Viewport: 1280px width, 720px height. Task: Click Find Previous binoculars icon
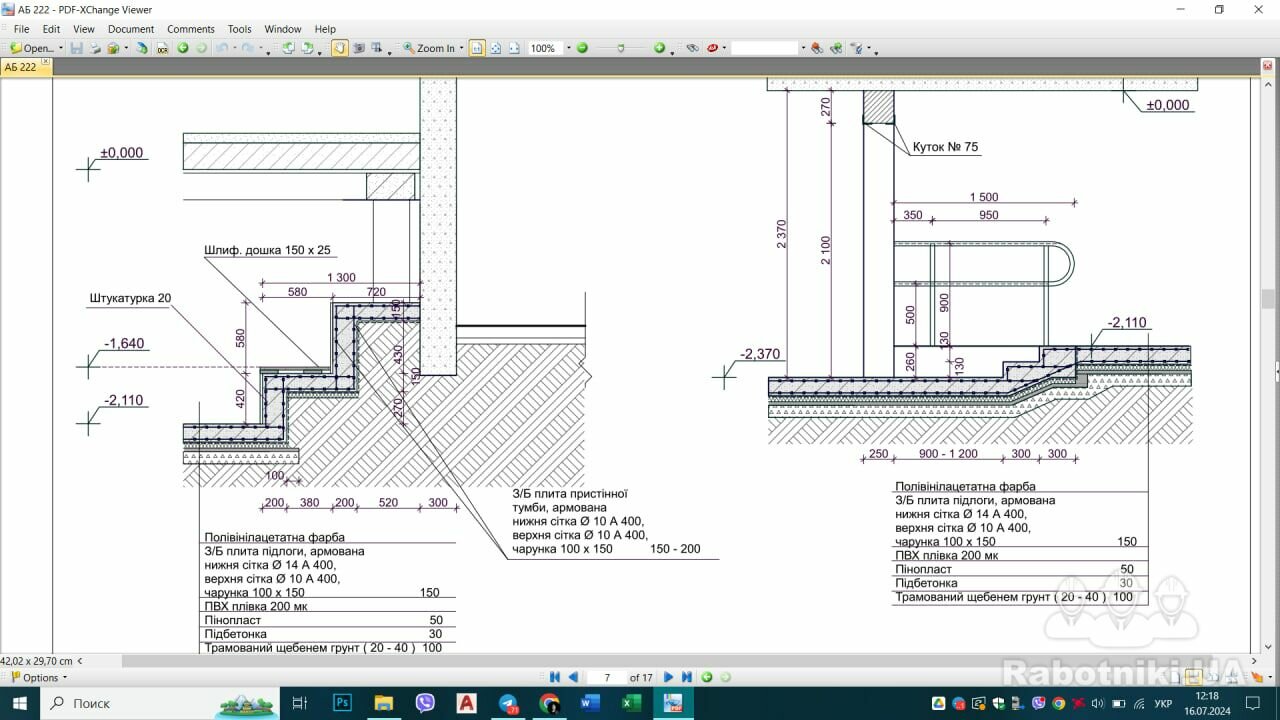(x=817, y=48)
